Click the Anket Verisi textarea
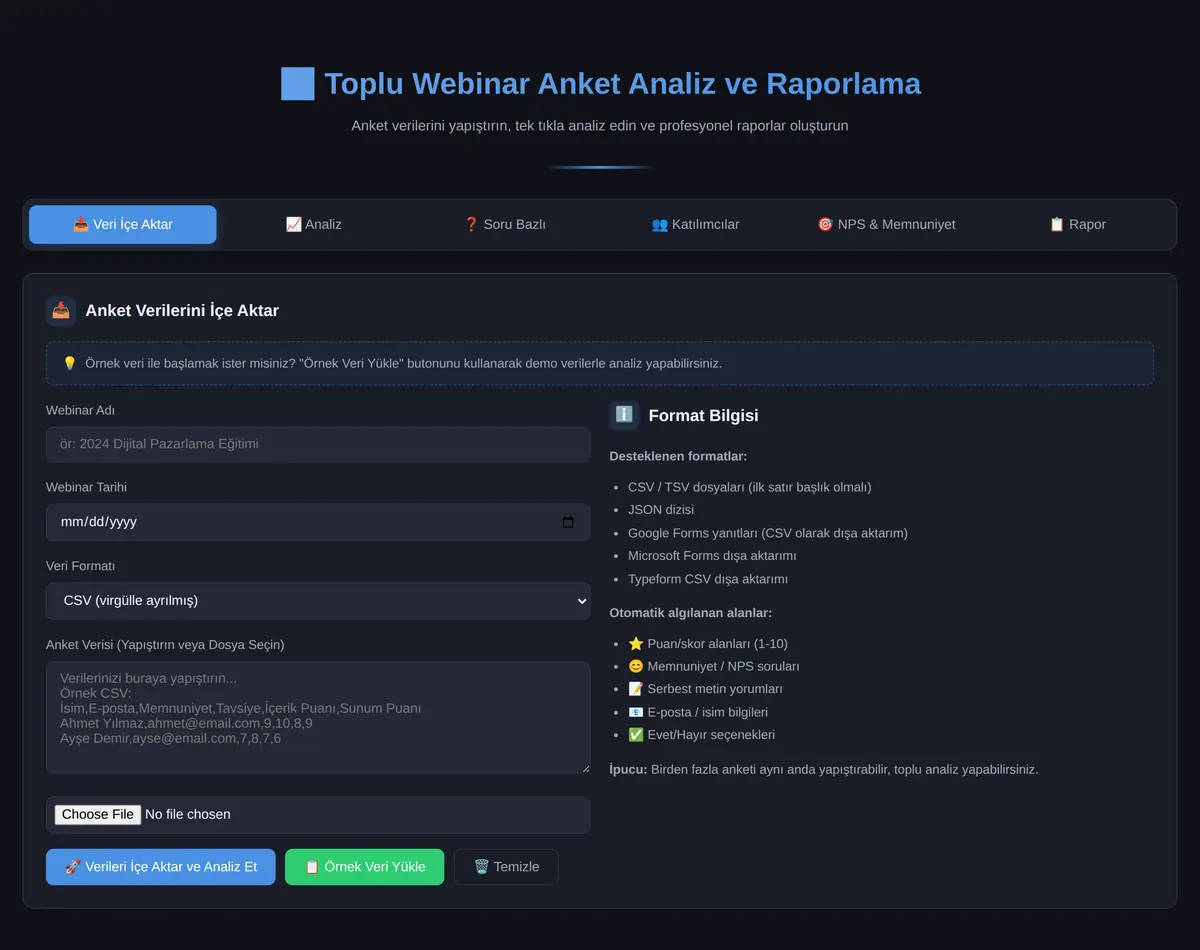 [318, 717]
